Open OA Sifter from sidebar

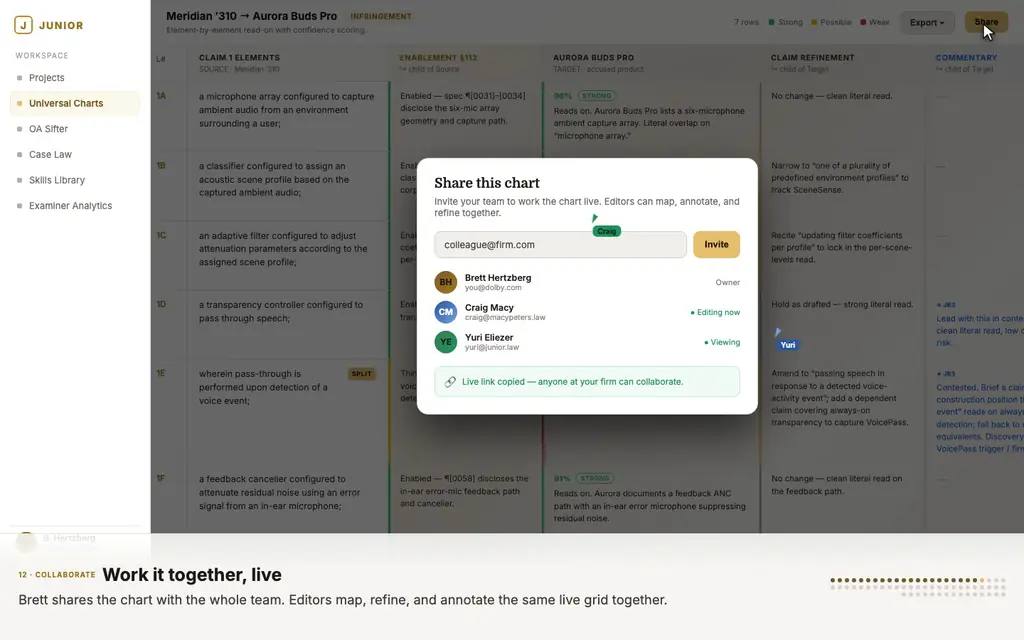coord(48,129)
